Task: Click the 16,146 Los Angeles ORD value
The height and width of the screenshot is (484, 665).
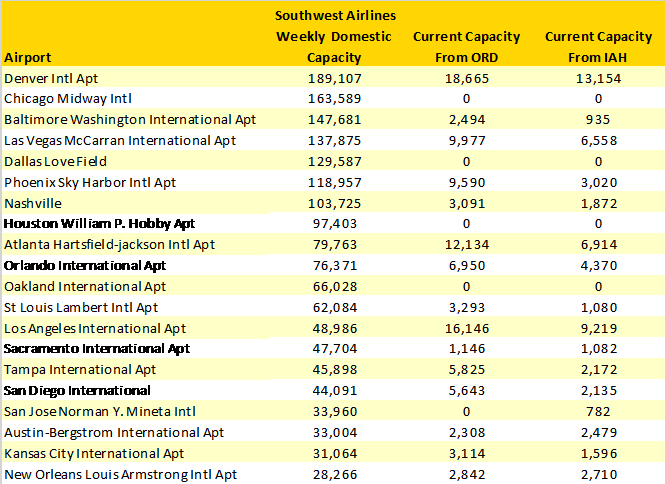Action: pyautogui.click(x=466, y=328)
